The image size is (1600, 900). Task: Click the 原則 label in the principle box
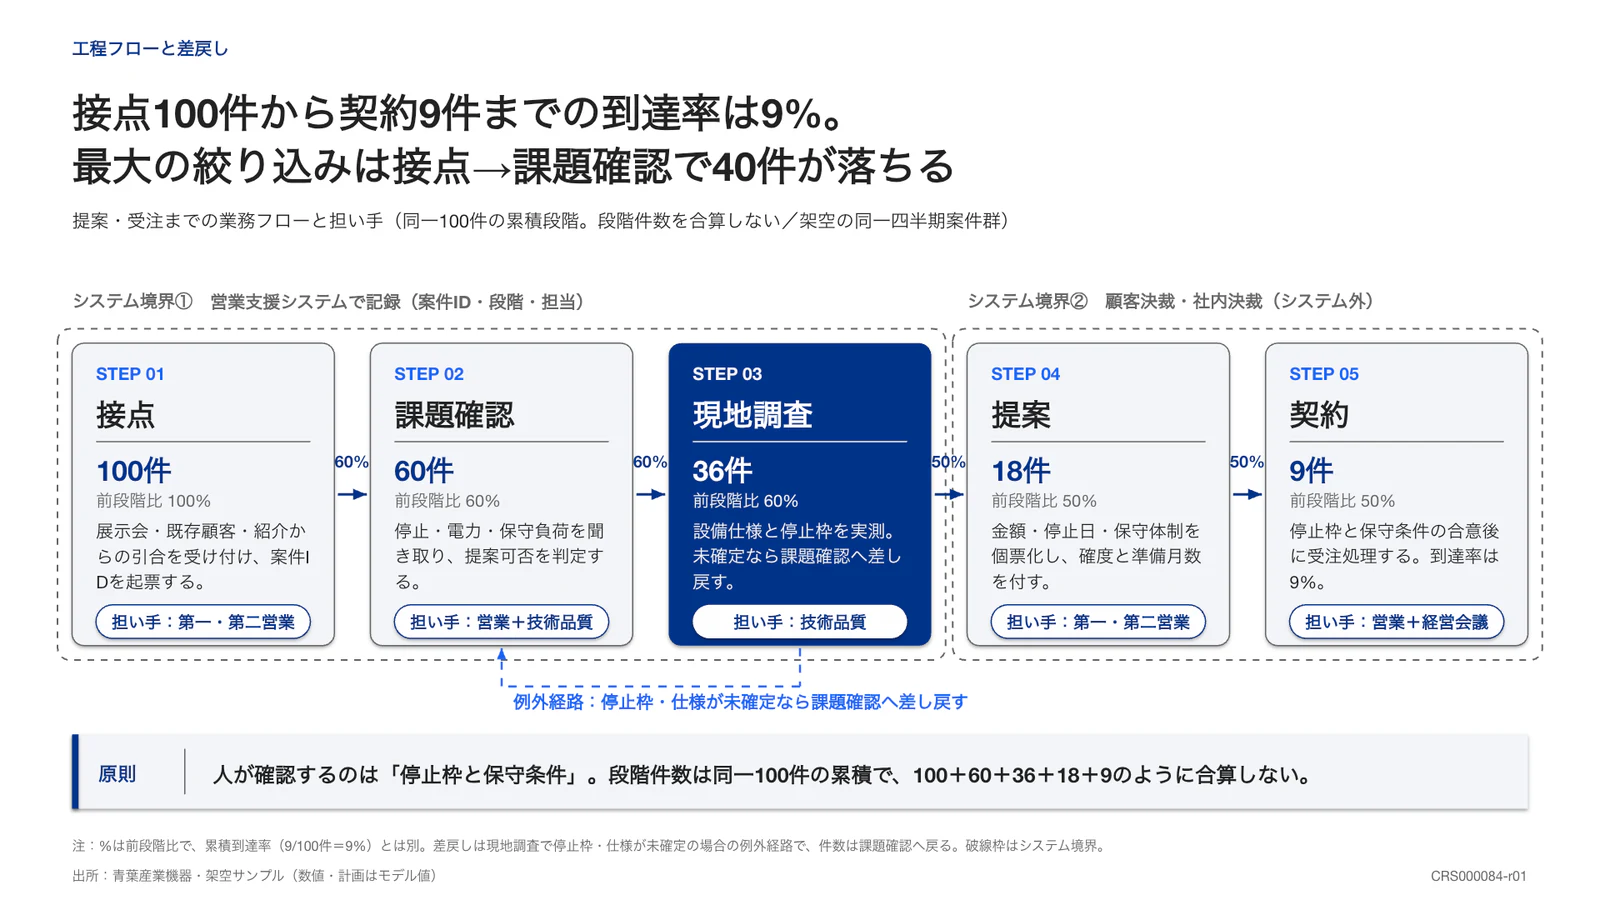(117, 774)
